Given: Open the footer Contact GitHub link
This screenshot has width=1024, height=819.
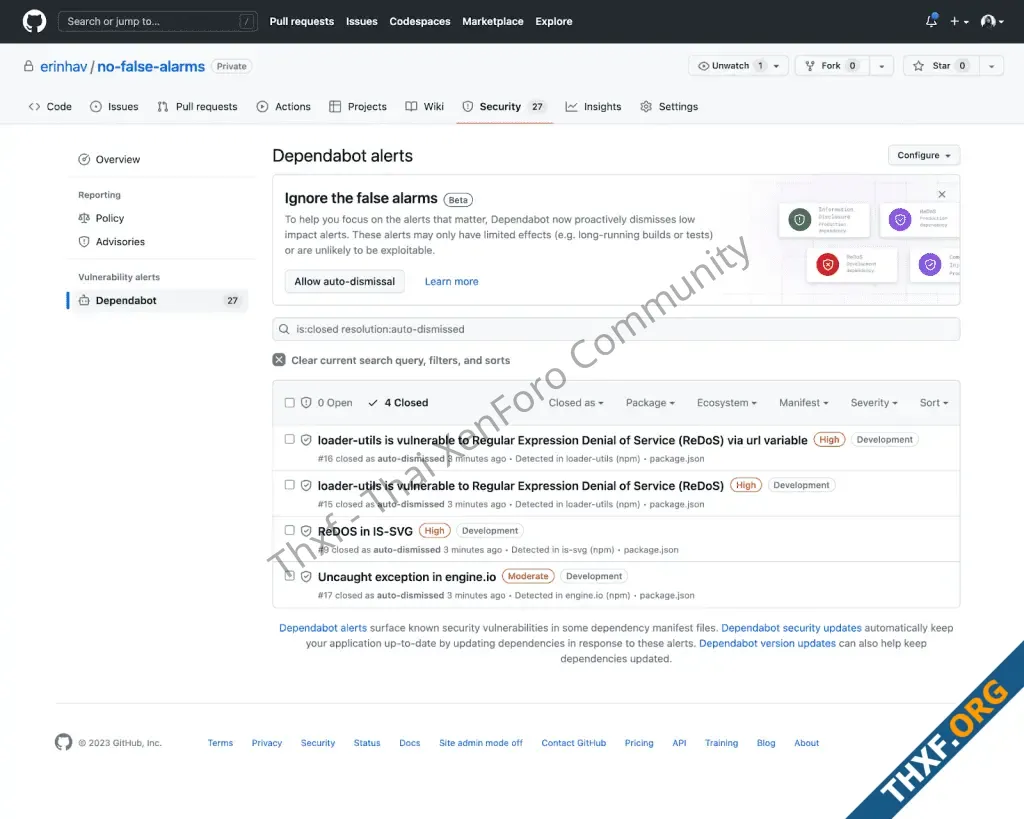Looking at the screenshot, I should [x=573, y=743].
